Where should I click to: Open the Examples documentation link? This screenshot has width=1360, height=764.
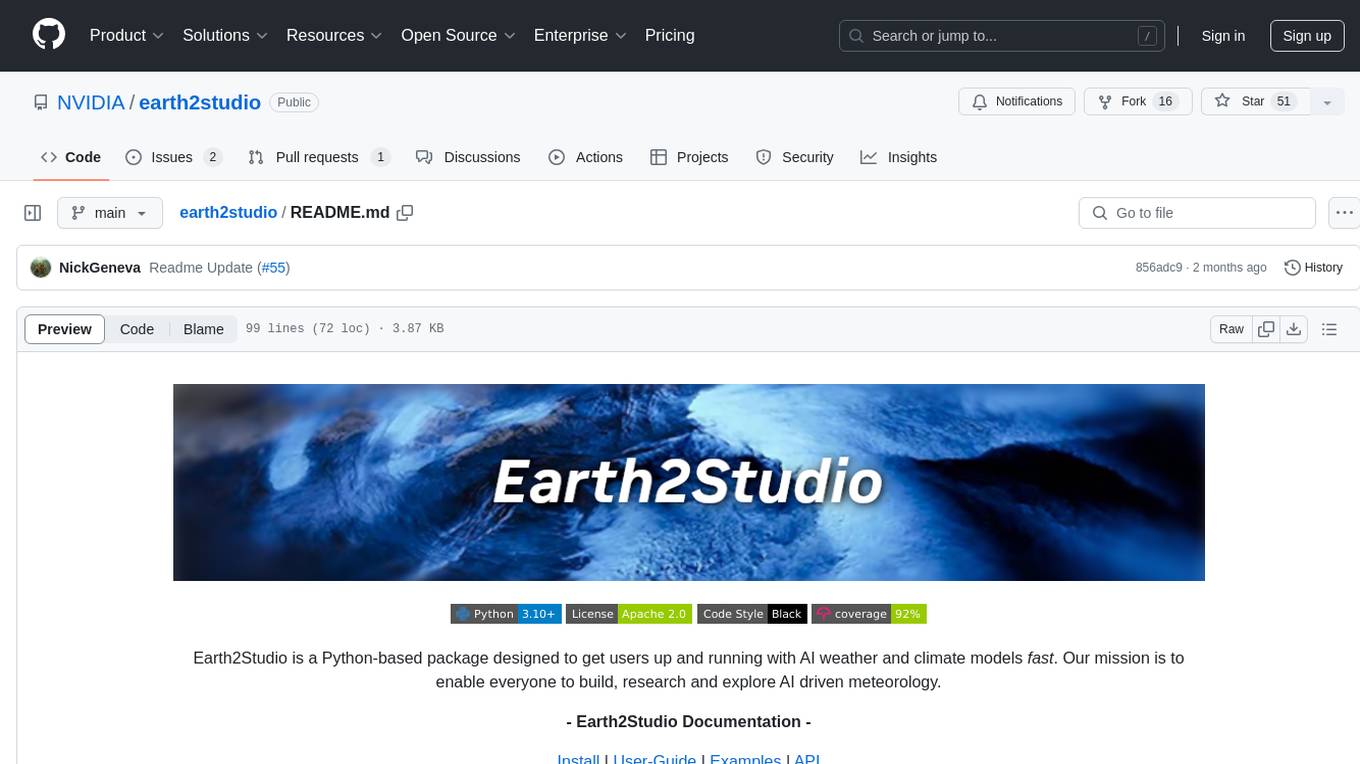745,760
